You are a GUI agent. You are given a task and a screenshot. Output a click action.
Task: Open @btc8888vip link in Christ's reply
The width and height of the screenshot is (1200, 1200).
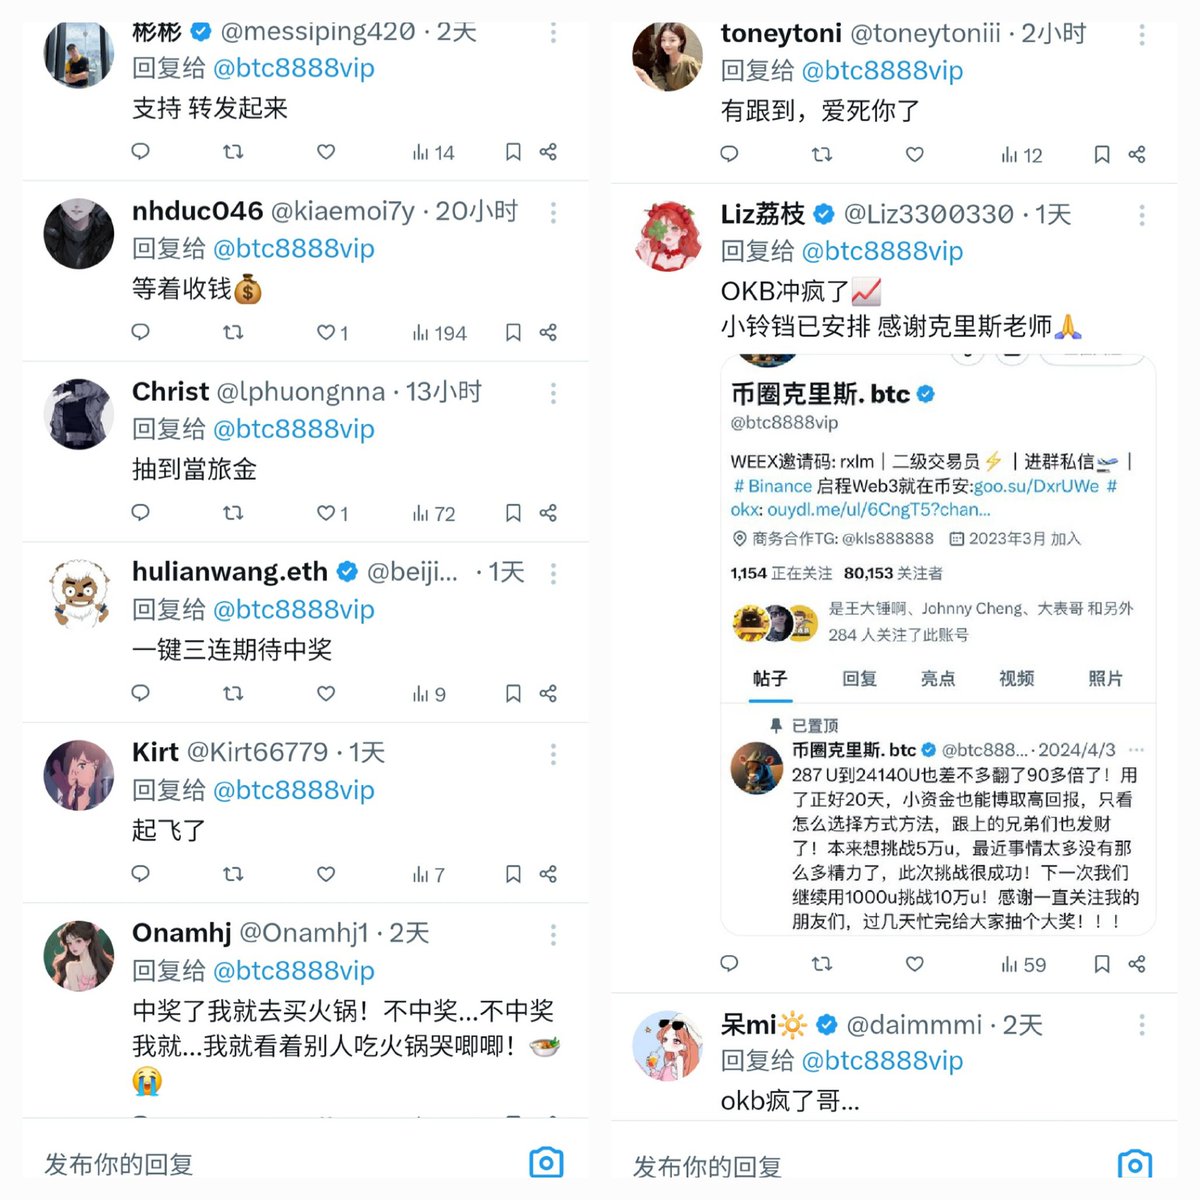[294, 429]
